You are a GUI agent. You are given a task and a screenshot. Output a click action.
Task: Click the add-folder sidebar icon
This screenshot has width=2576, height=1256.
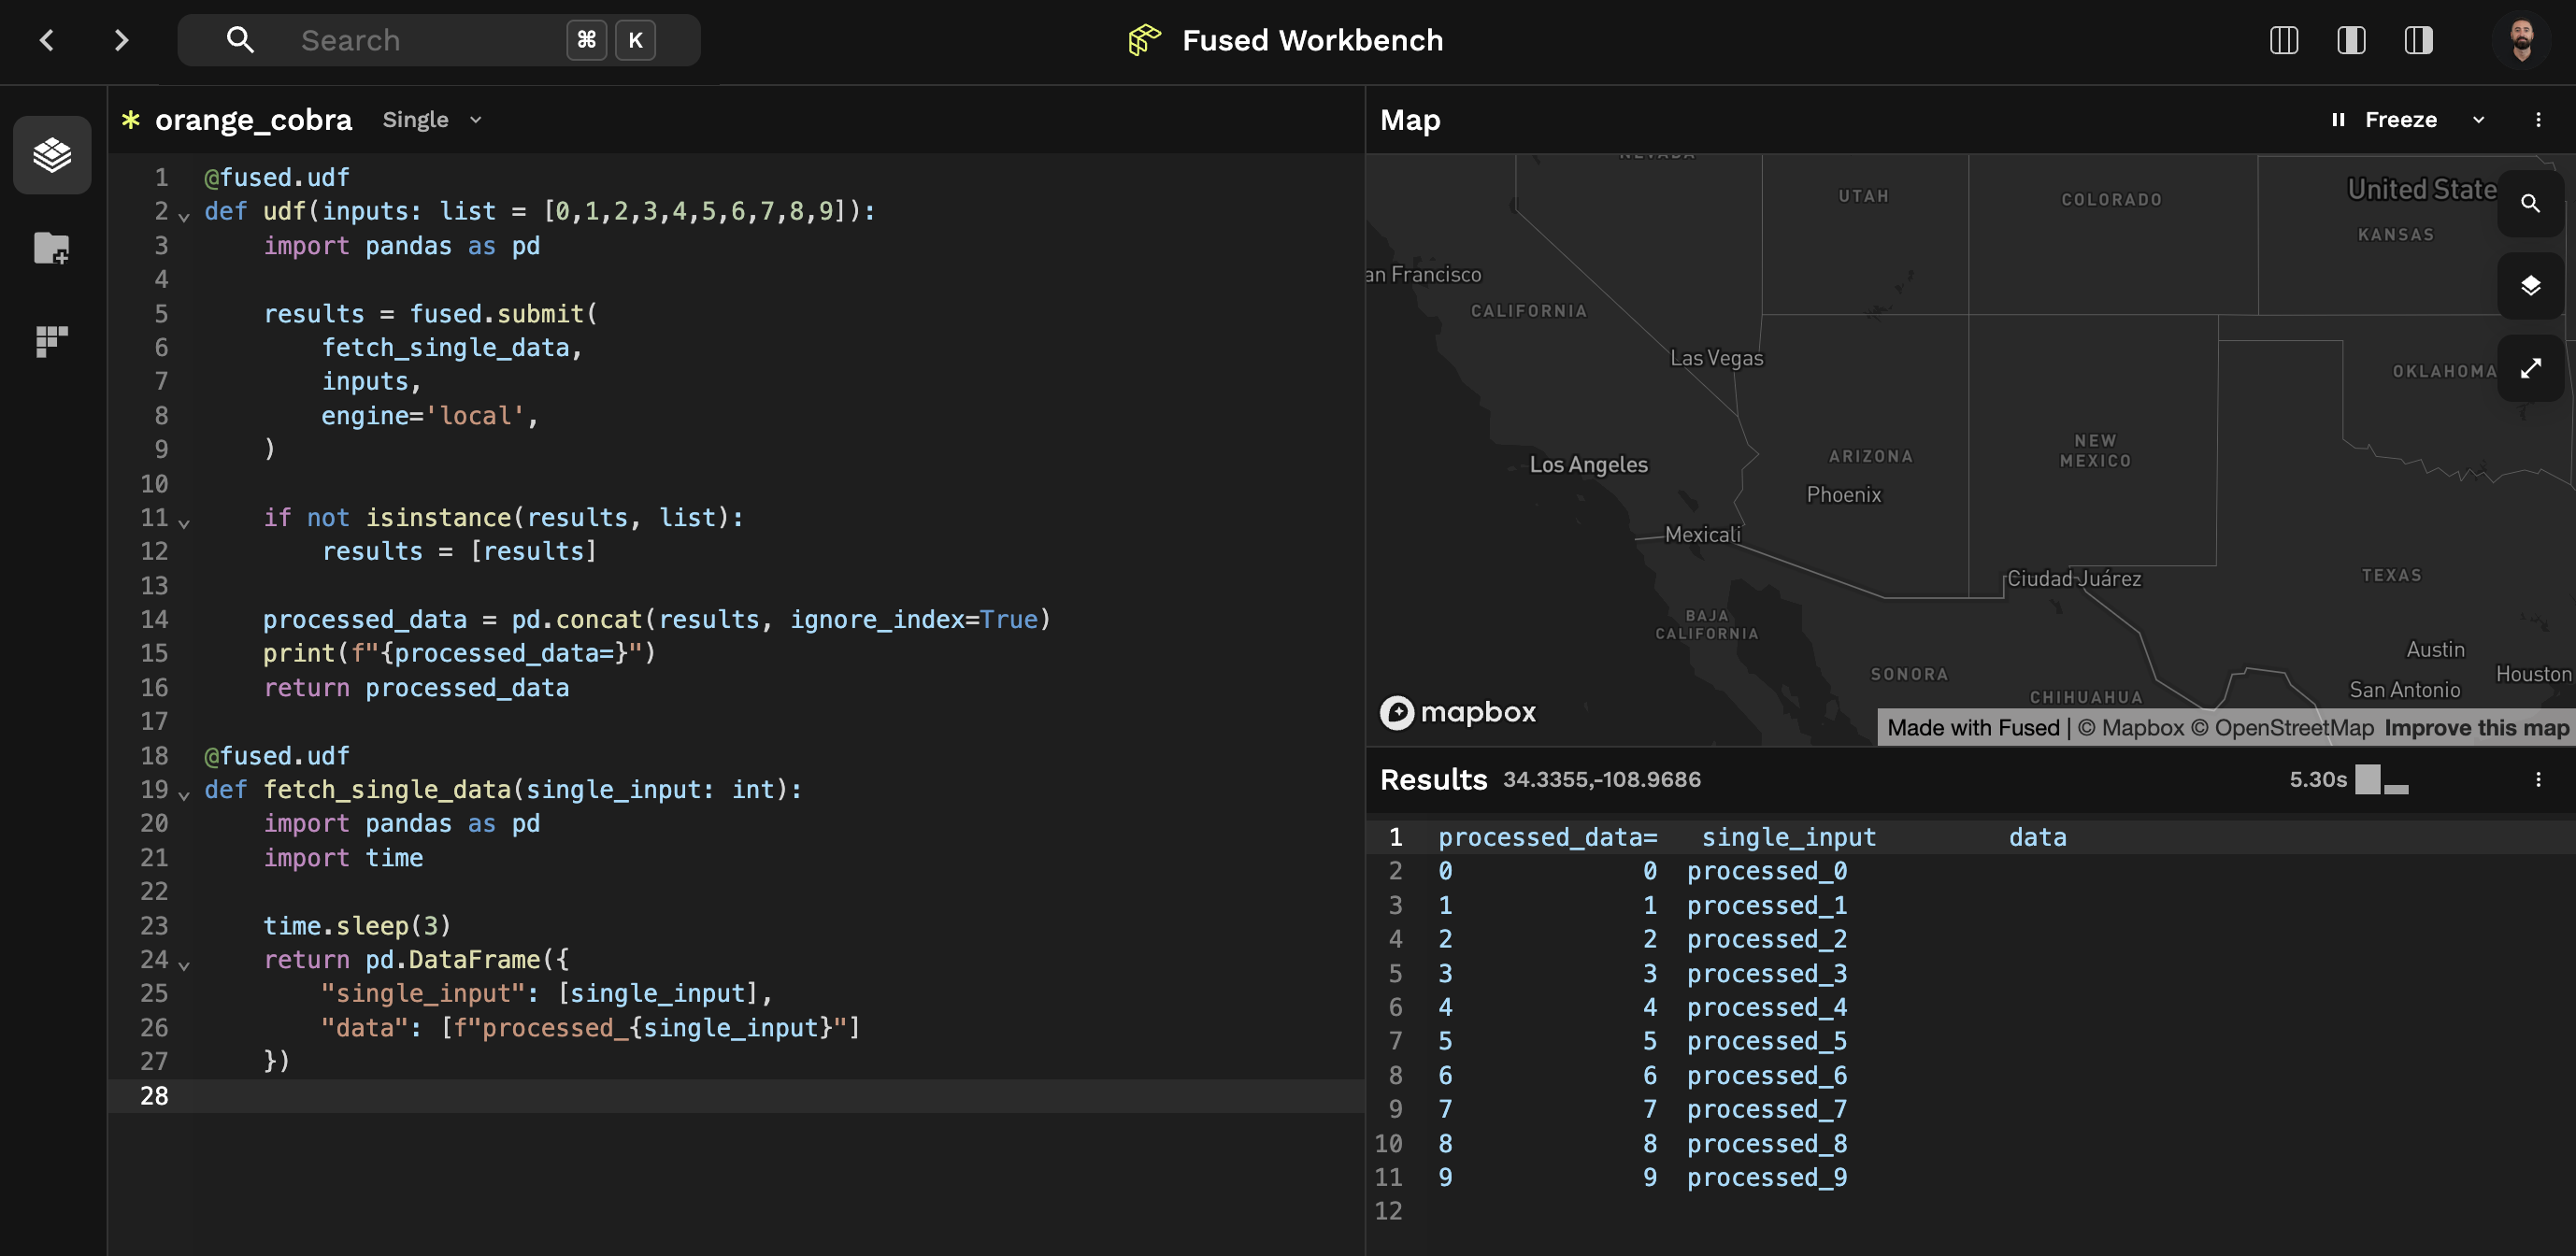click(52, 248)
